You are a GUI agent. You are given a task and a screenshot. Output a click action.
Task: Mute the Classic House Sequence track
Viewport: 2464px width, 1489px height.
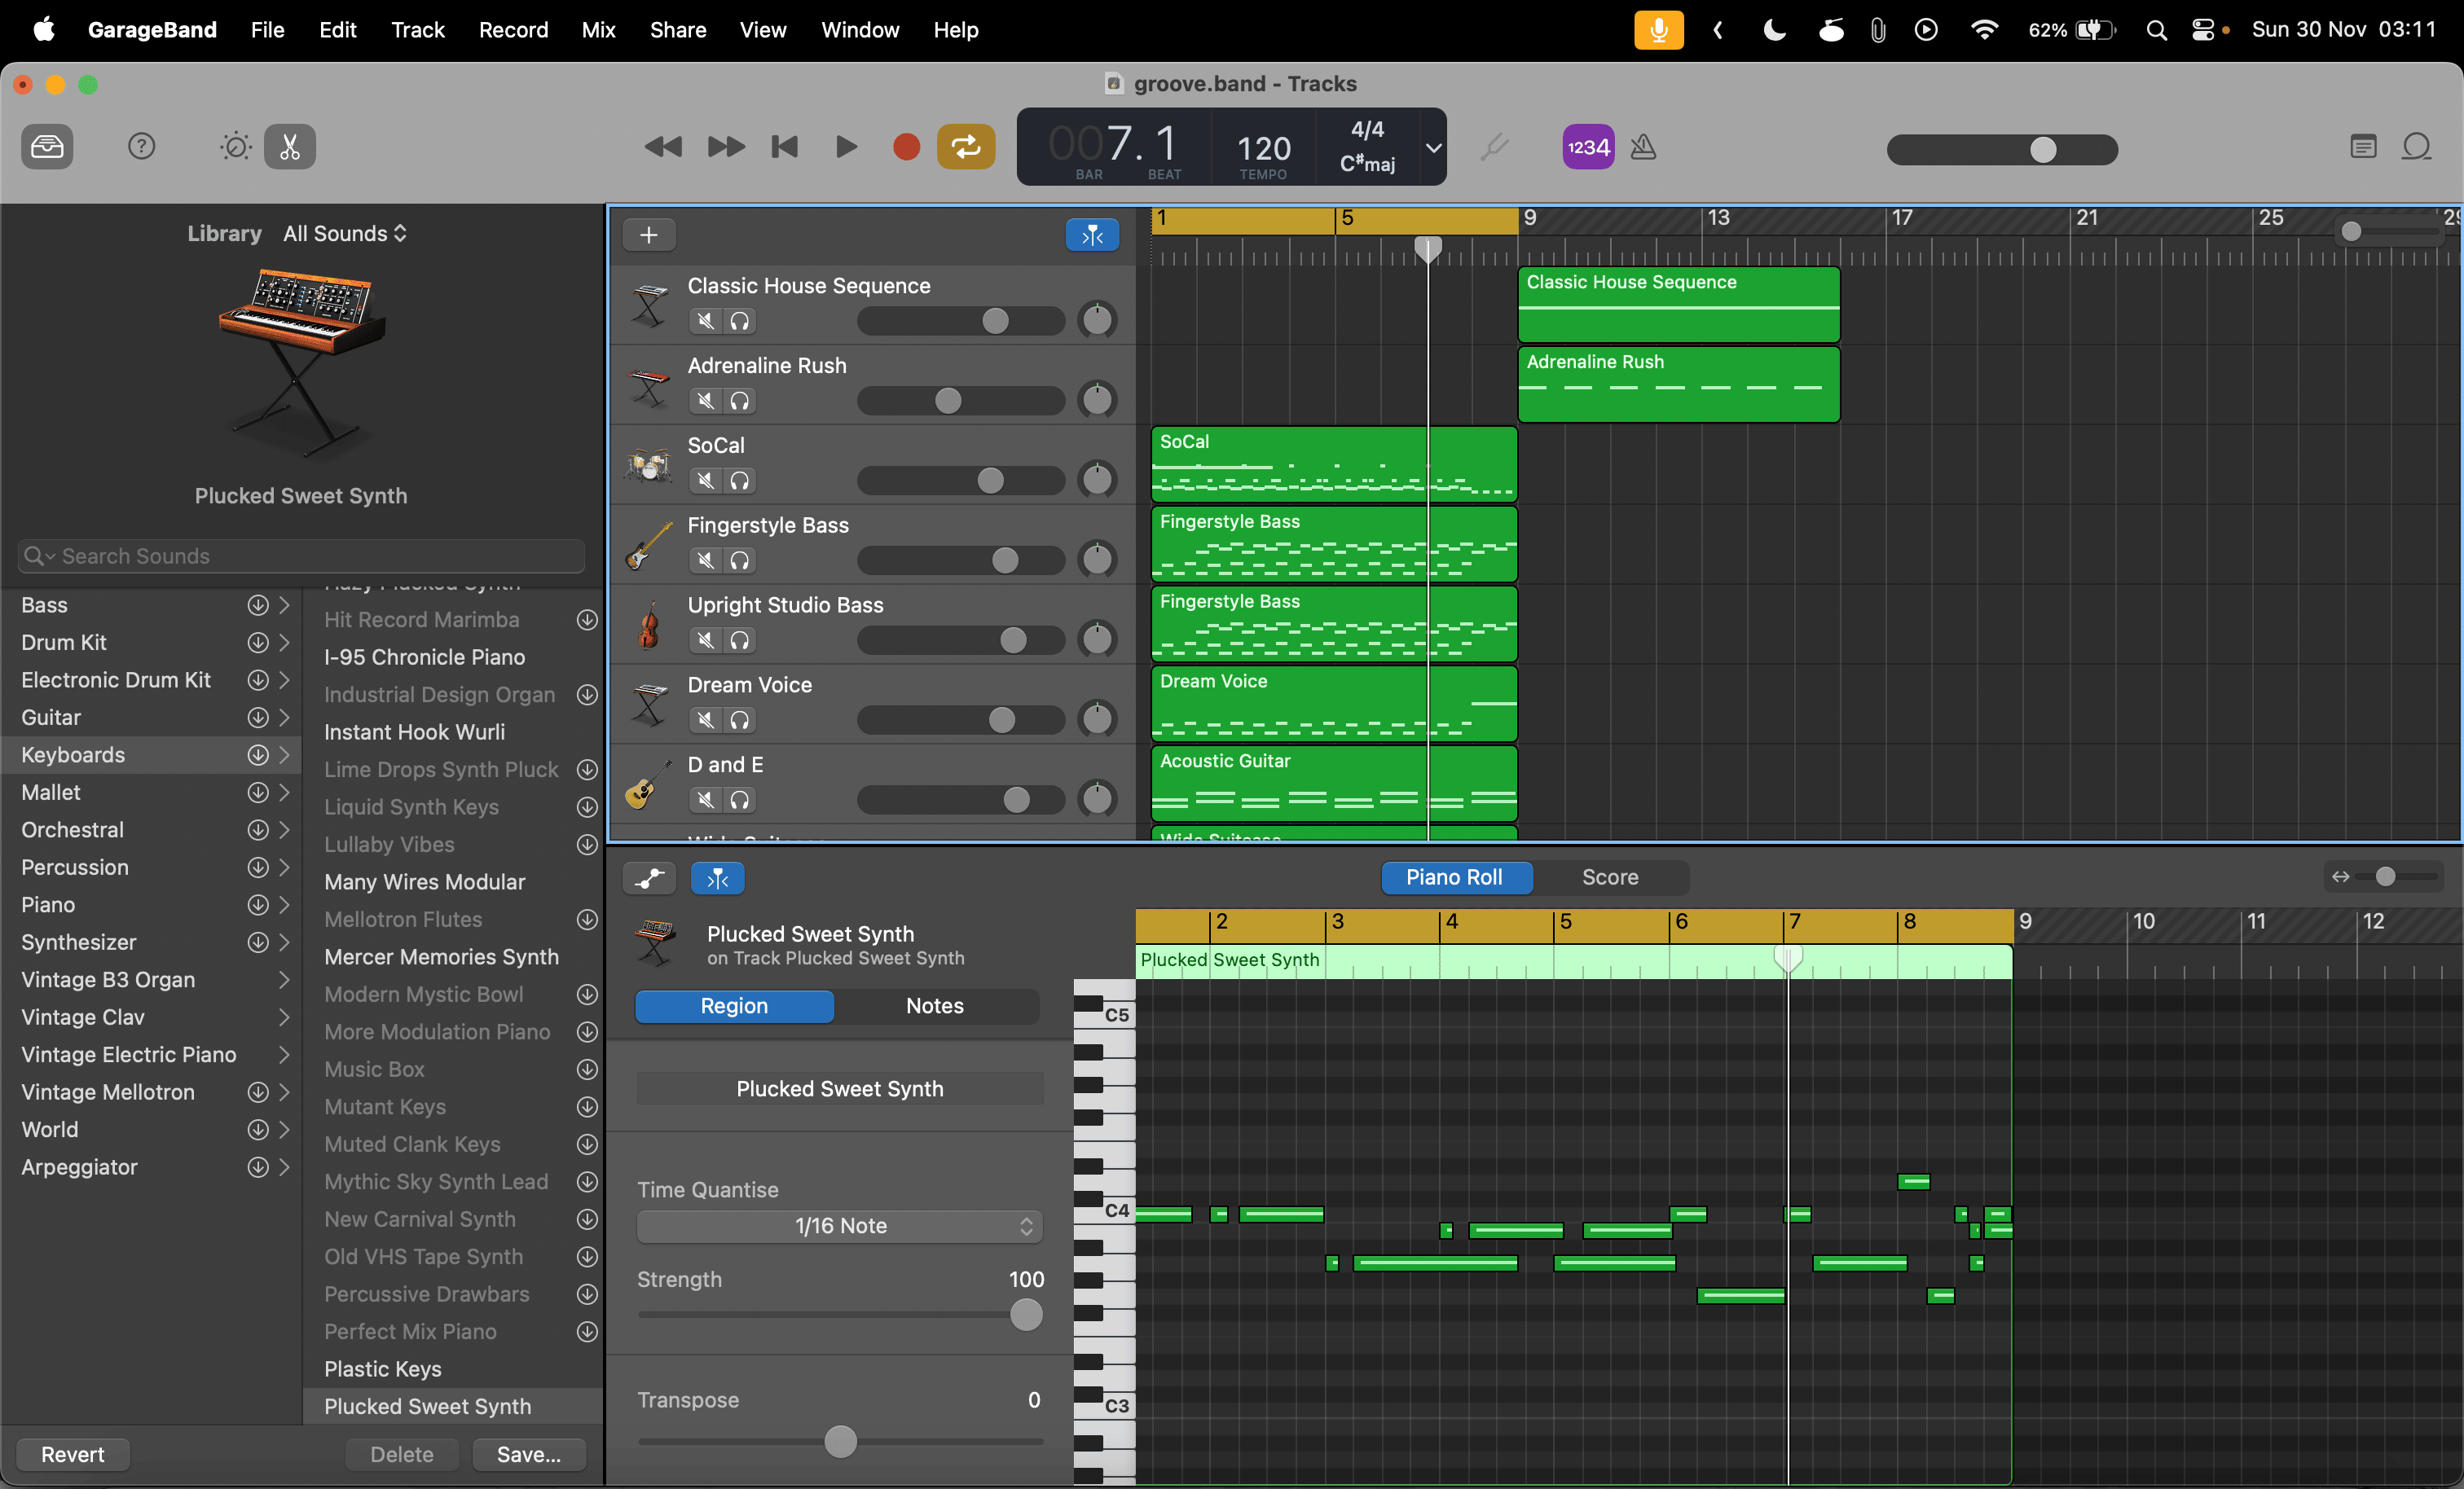coord(706,321)
